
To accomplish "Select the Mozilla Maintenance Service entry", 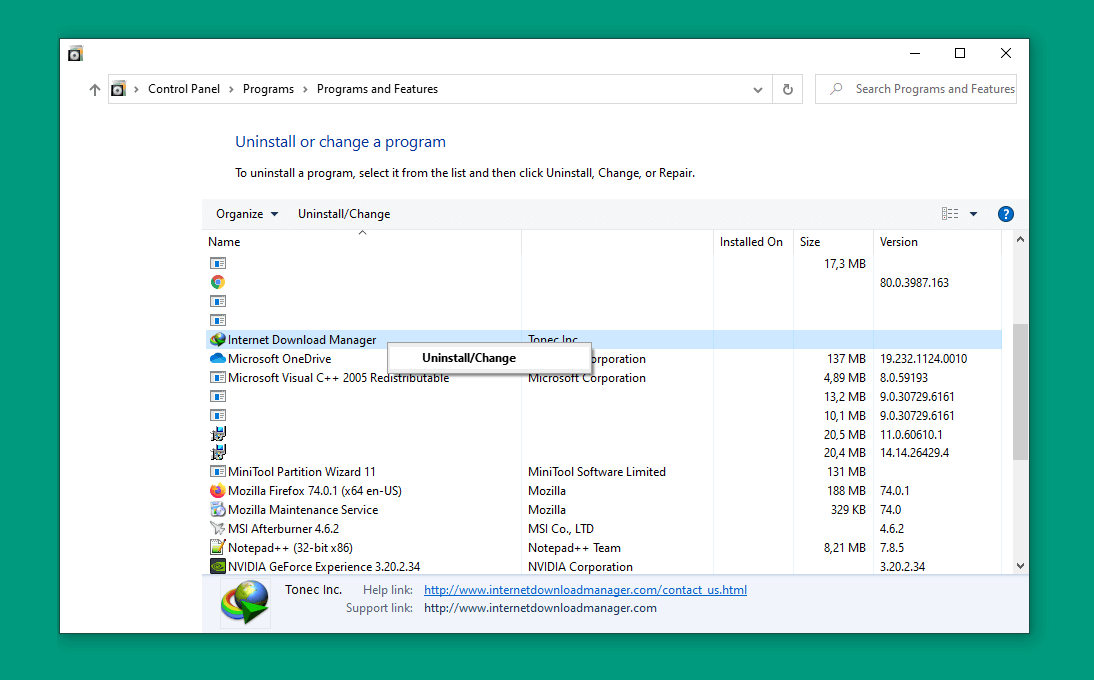I will click(x=303, y=510).
